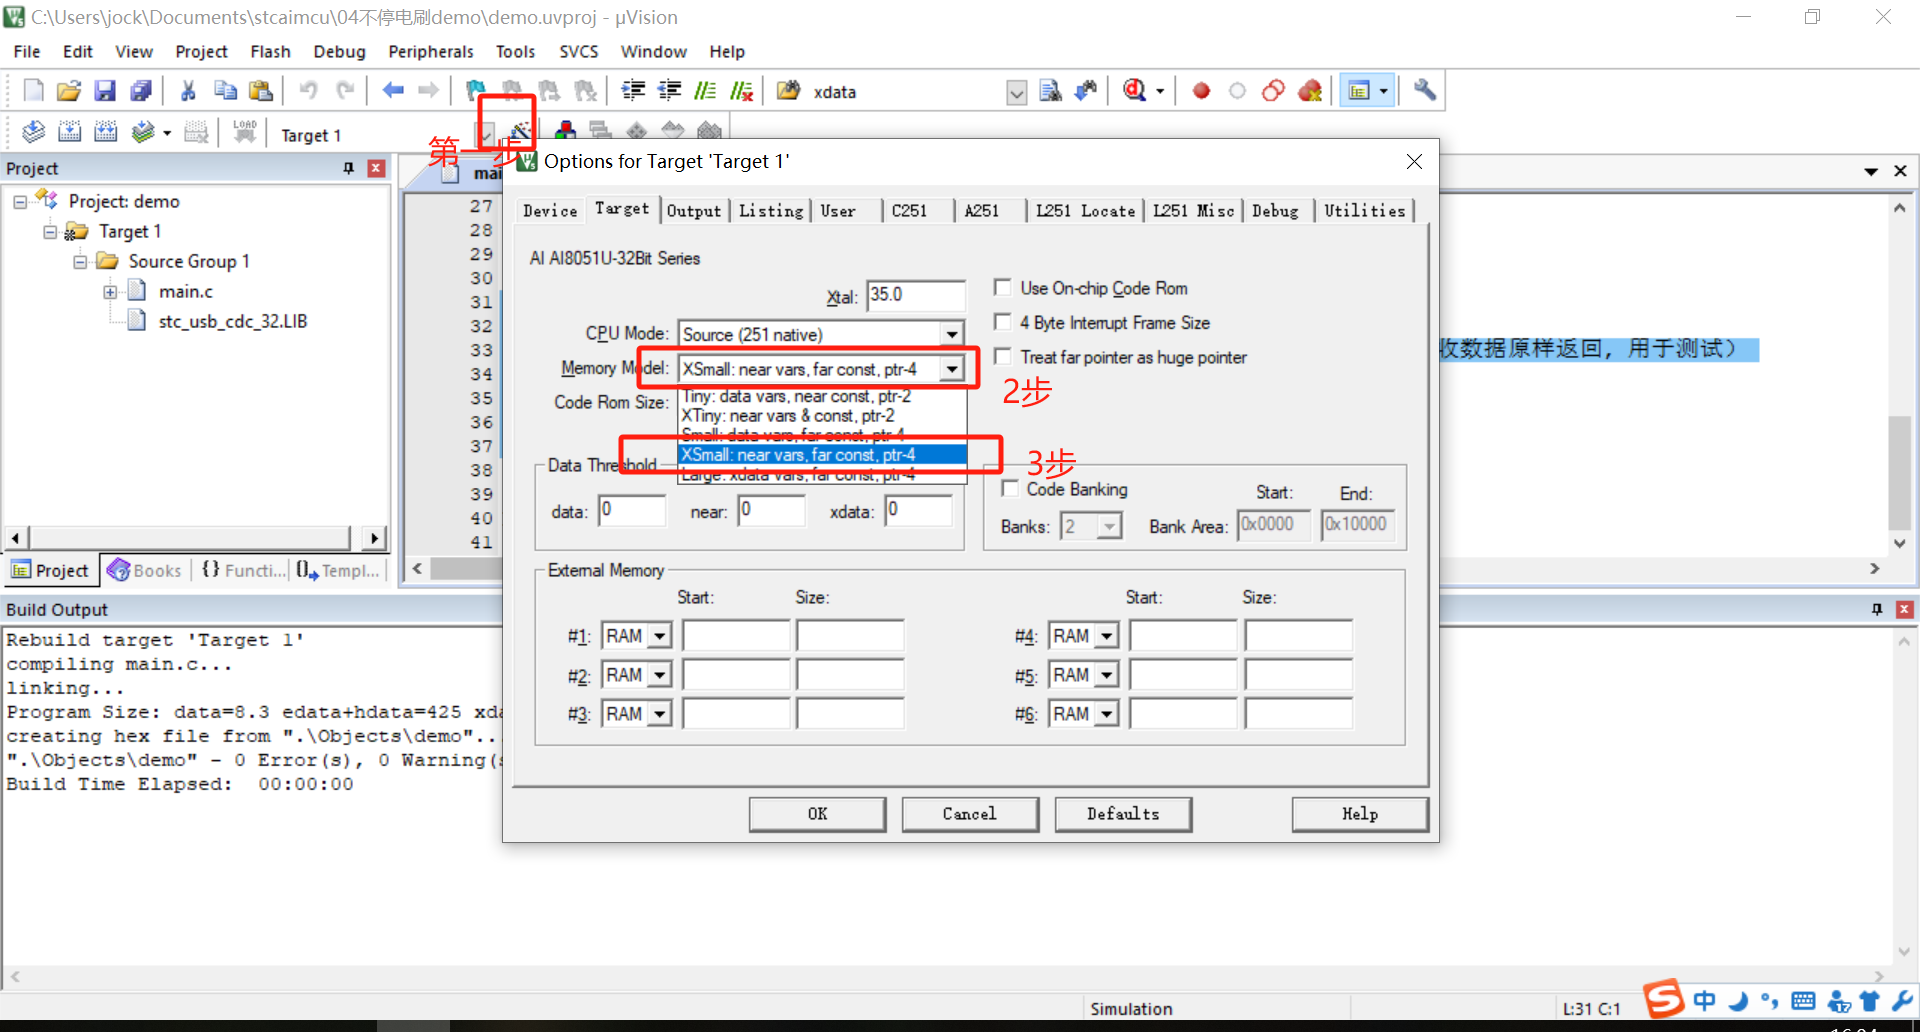Open the Flash menu

click(270, 52)
